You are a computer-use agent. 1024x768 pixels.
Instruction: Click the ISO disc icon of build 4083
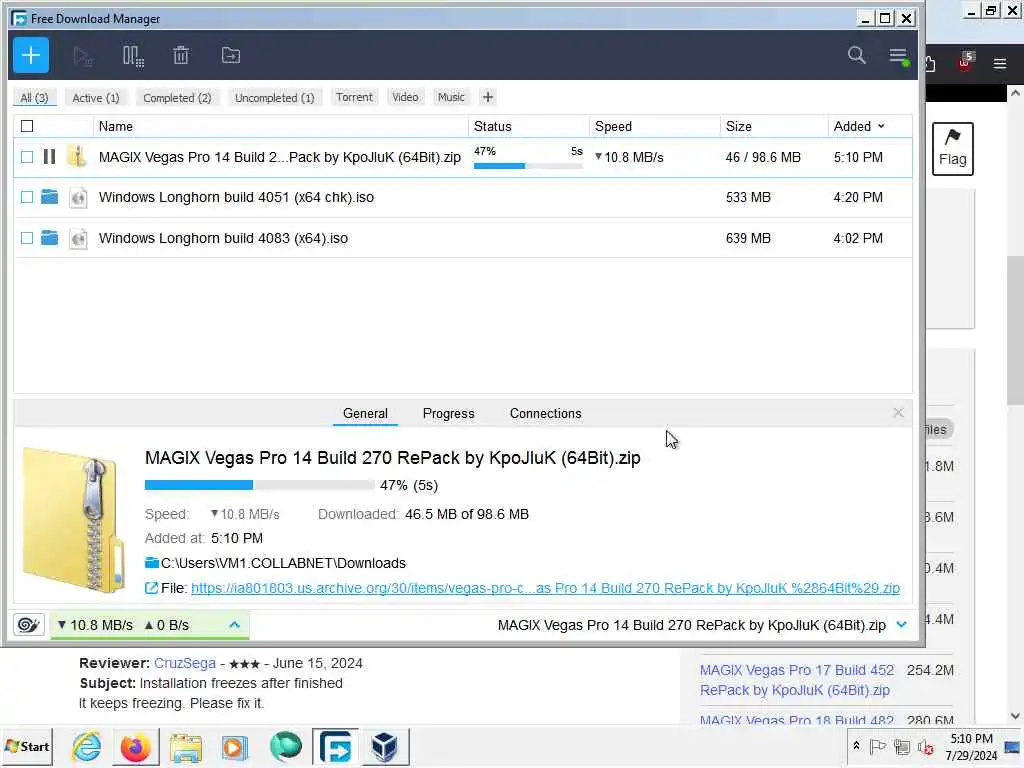78,238
